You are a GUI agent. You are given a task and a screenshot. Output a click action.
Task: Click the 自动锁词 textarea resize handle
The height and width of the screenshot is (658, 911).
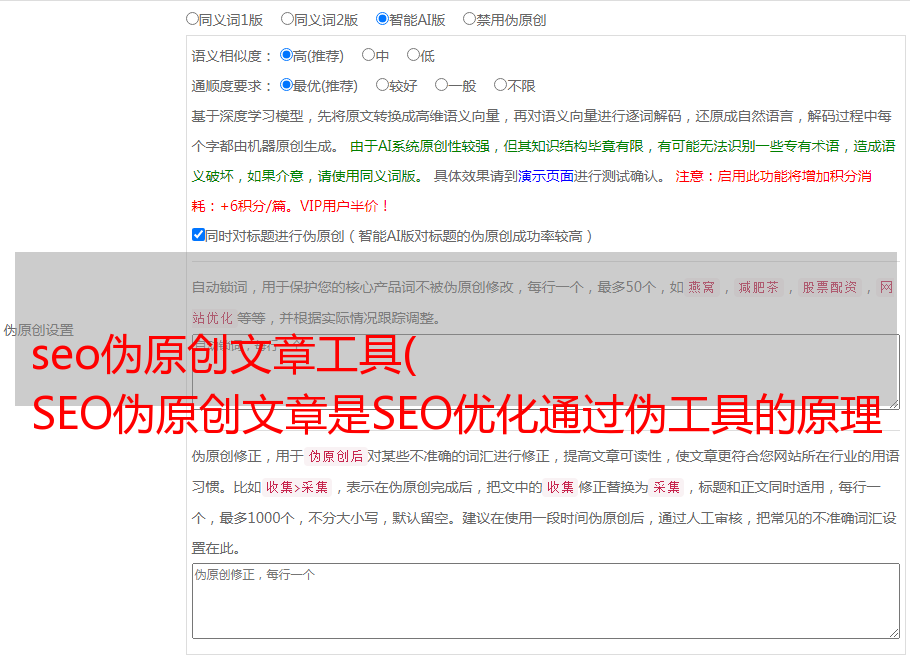[x=894, y=404]
